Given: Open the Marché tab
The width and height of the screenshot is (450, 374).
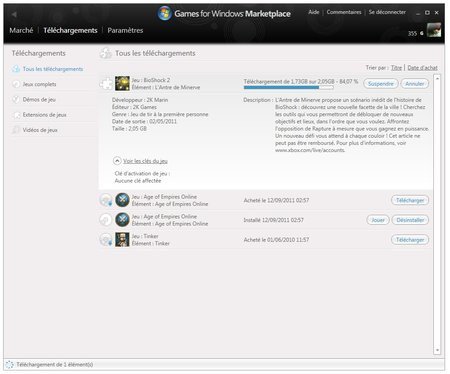Looking at the screenshot, I should [x=21, y=30].
